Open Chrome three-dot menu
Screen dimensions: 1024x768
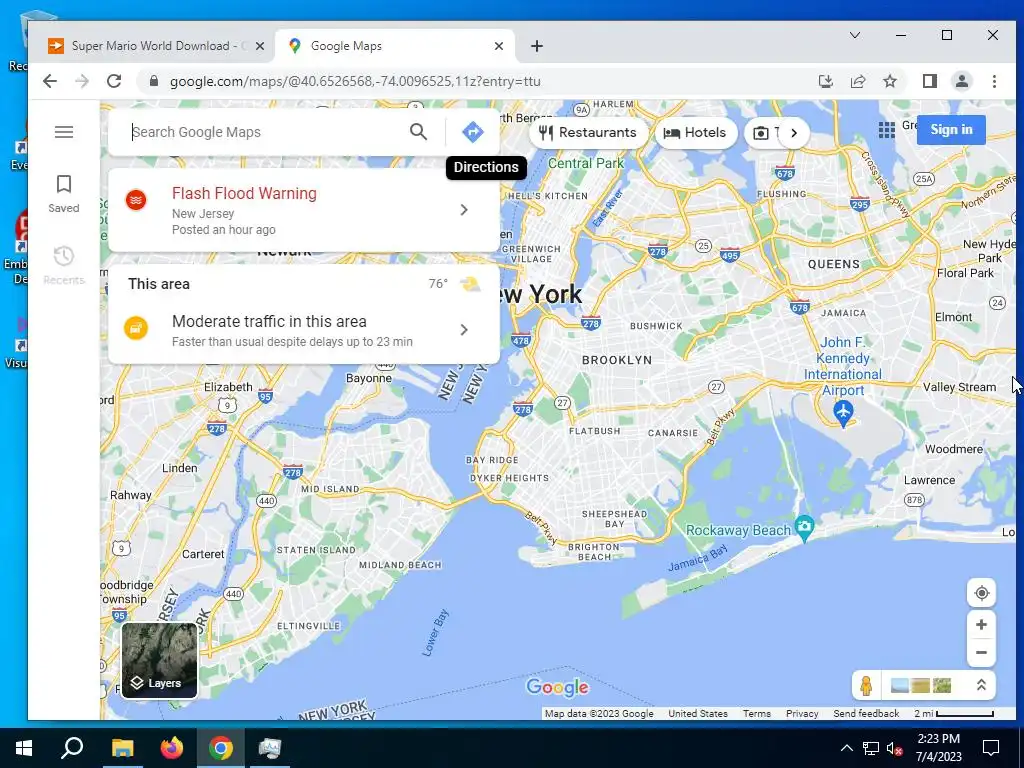994,81
